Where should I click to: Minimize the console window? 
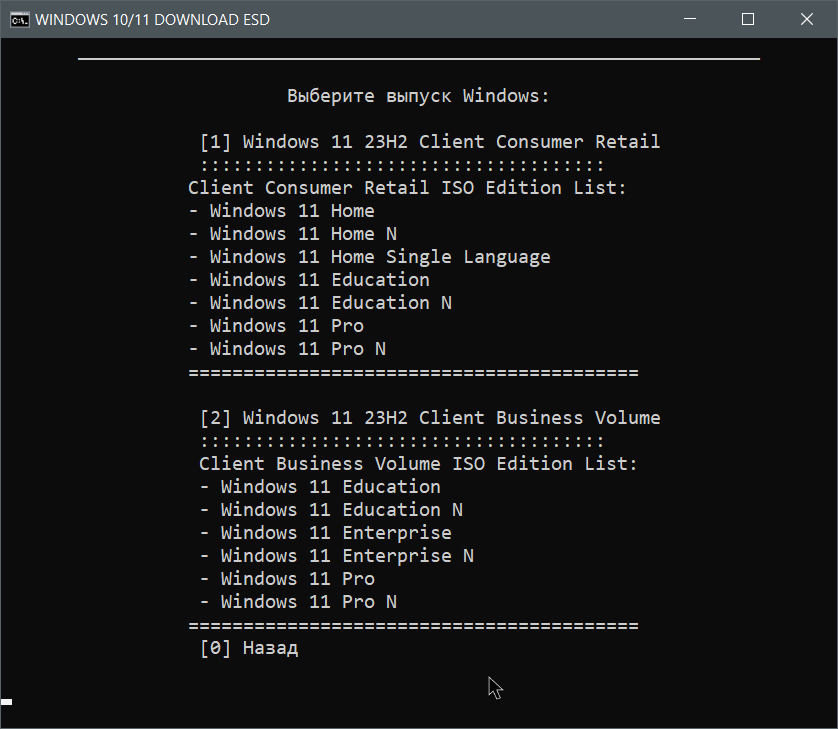690,19
